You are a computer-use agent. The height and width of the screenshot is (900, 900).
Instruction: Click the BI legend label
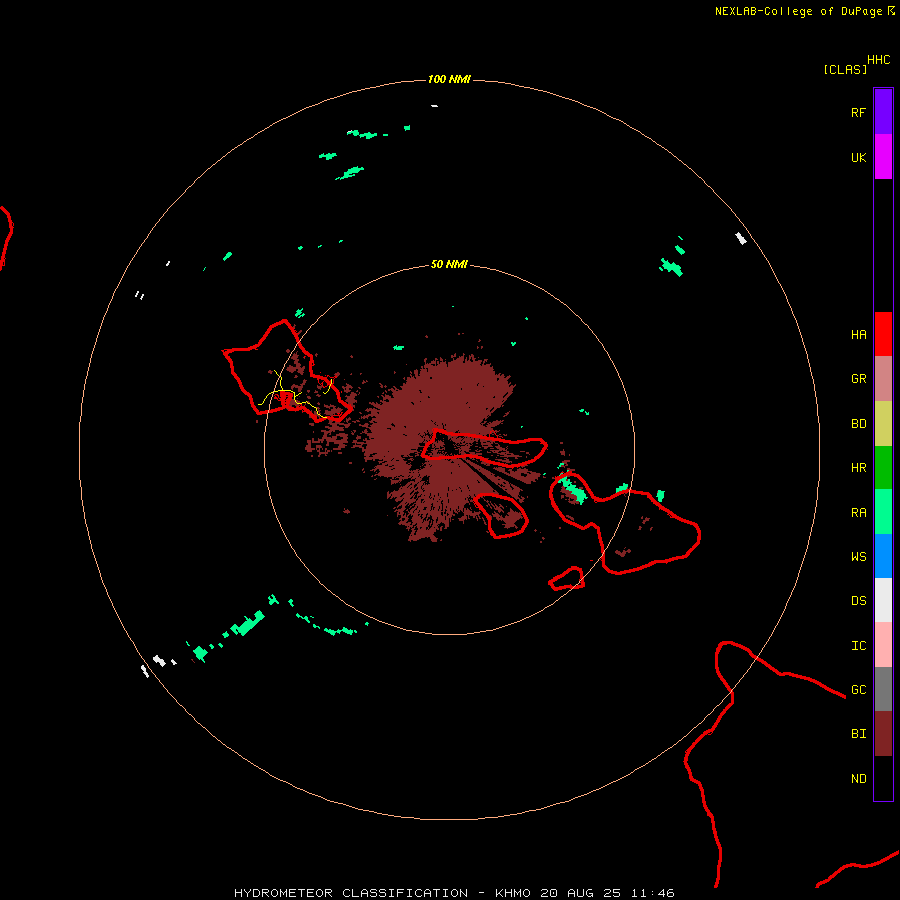pos(858,734)
